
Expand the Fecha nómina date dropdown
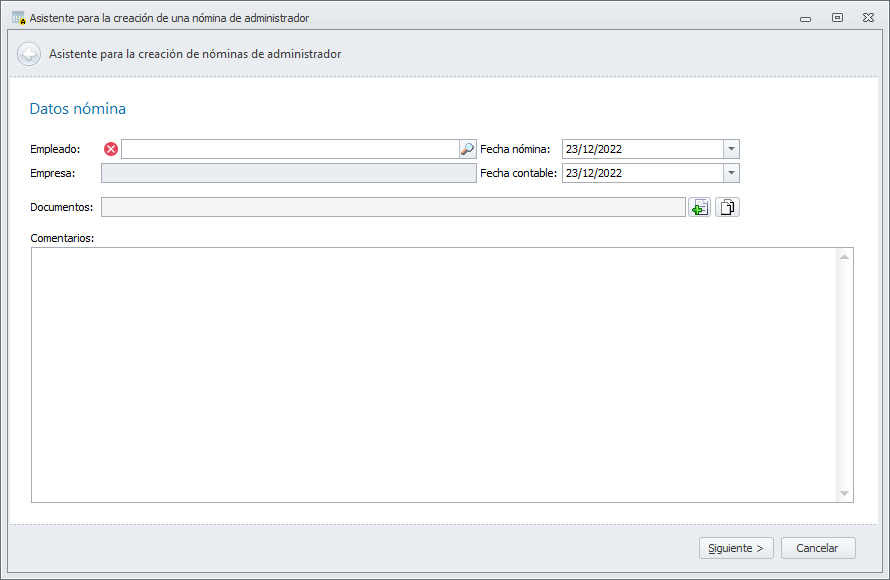(x=731, y=149)
